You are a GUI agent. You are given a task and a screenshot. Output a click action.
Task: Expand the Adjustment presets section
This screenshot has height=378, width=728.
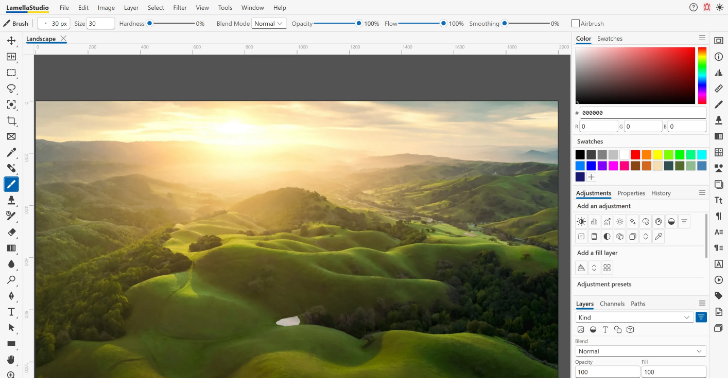click(604, 284)
